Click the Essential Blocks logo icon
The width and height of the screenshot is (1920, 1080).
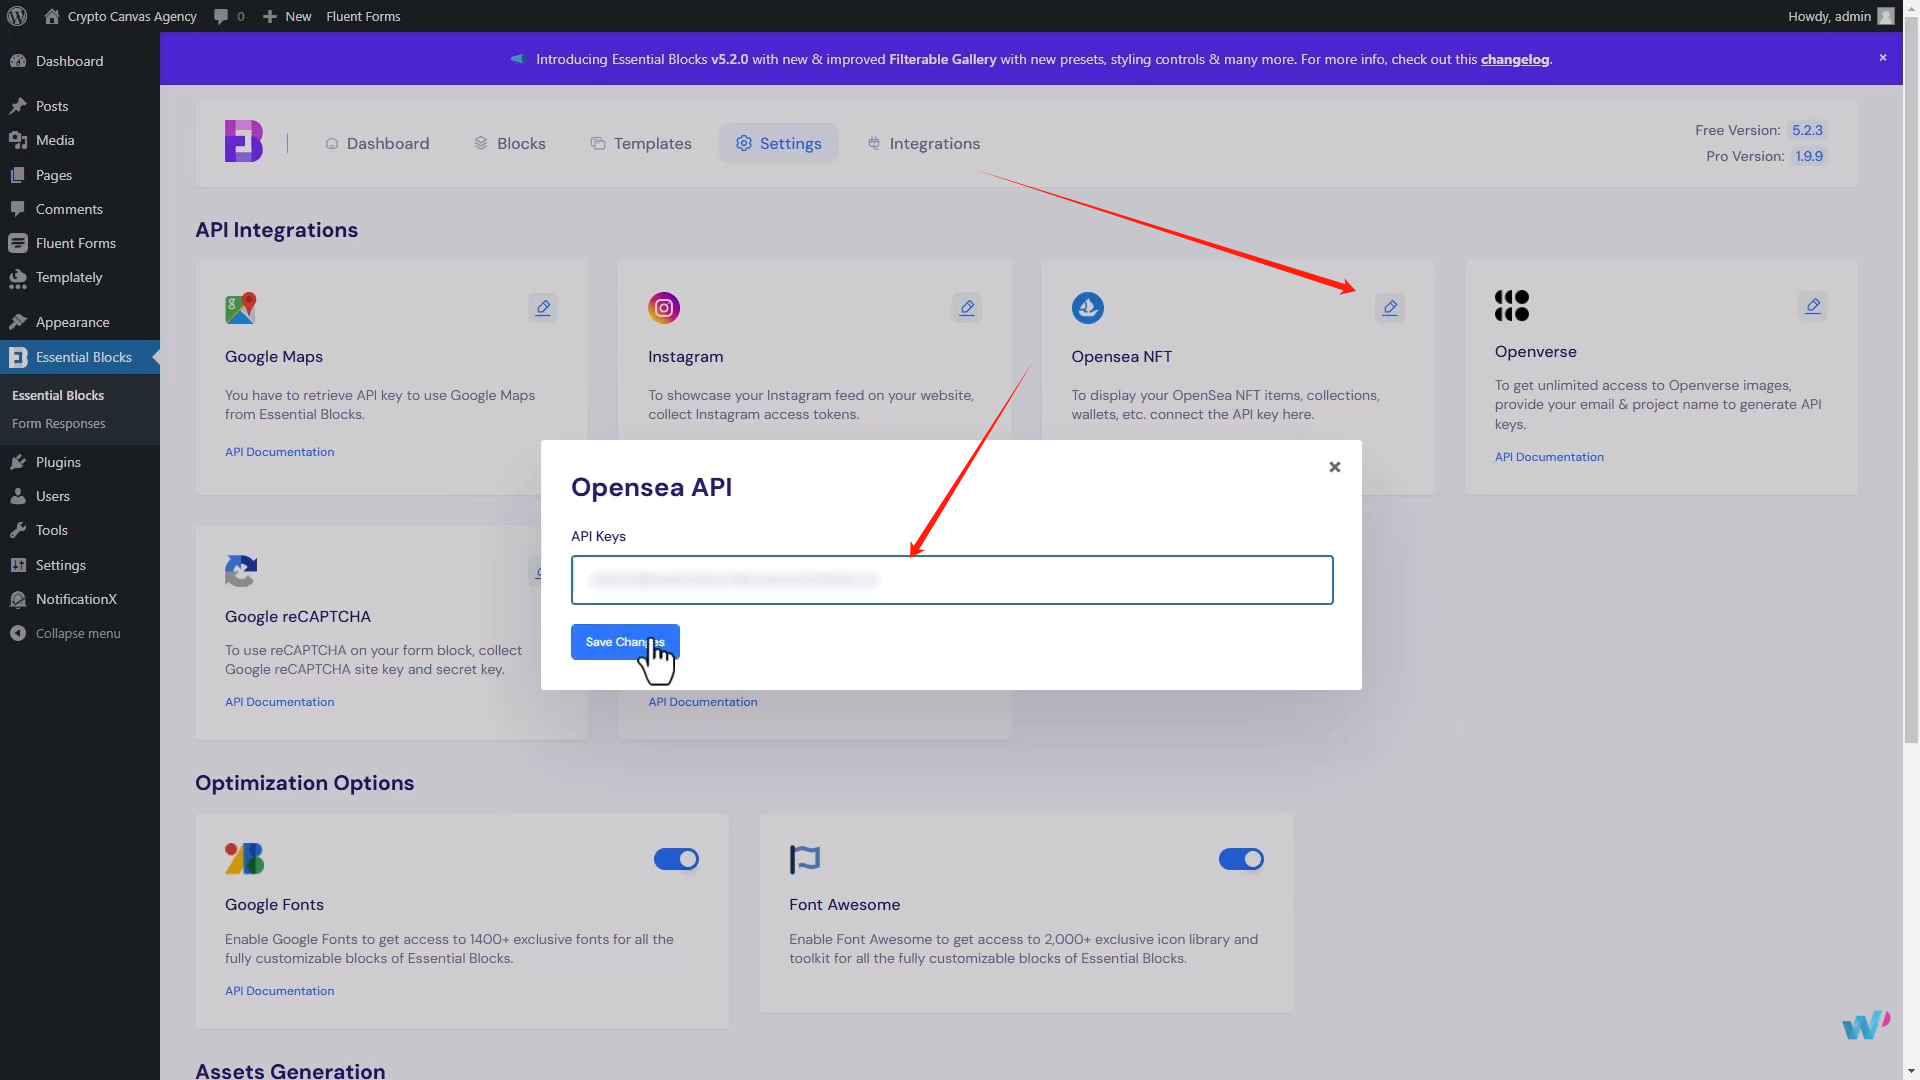pyautogui.click(x=243, y=142)
